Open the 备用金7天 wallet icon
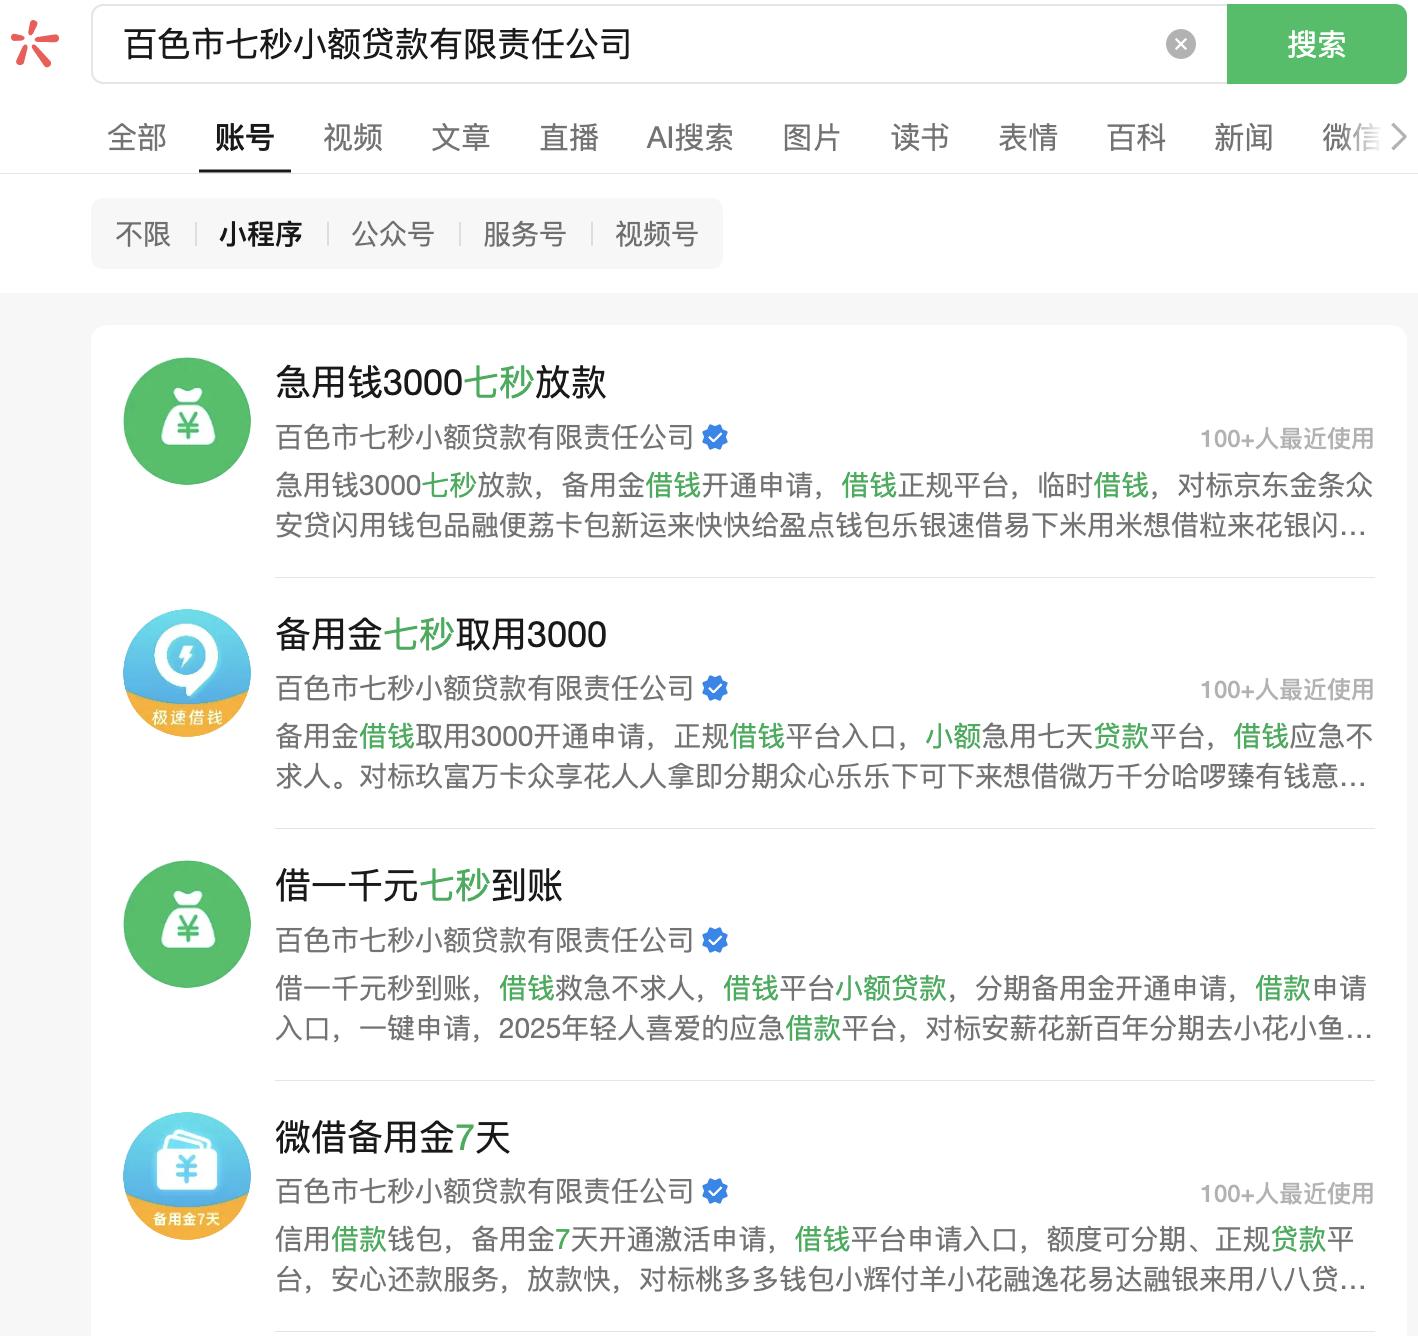 [187, 1176]
